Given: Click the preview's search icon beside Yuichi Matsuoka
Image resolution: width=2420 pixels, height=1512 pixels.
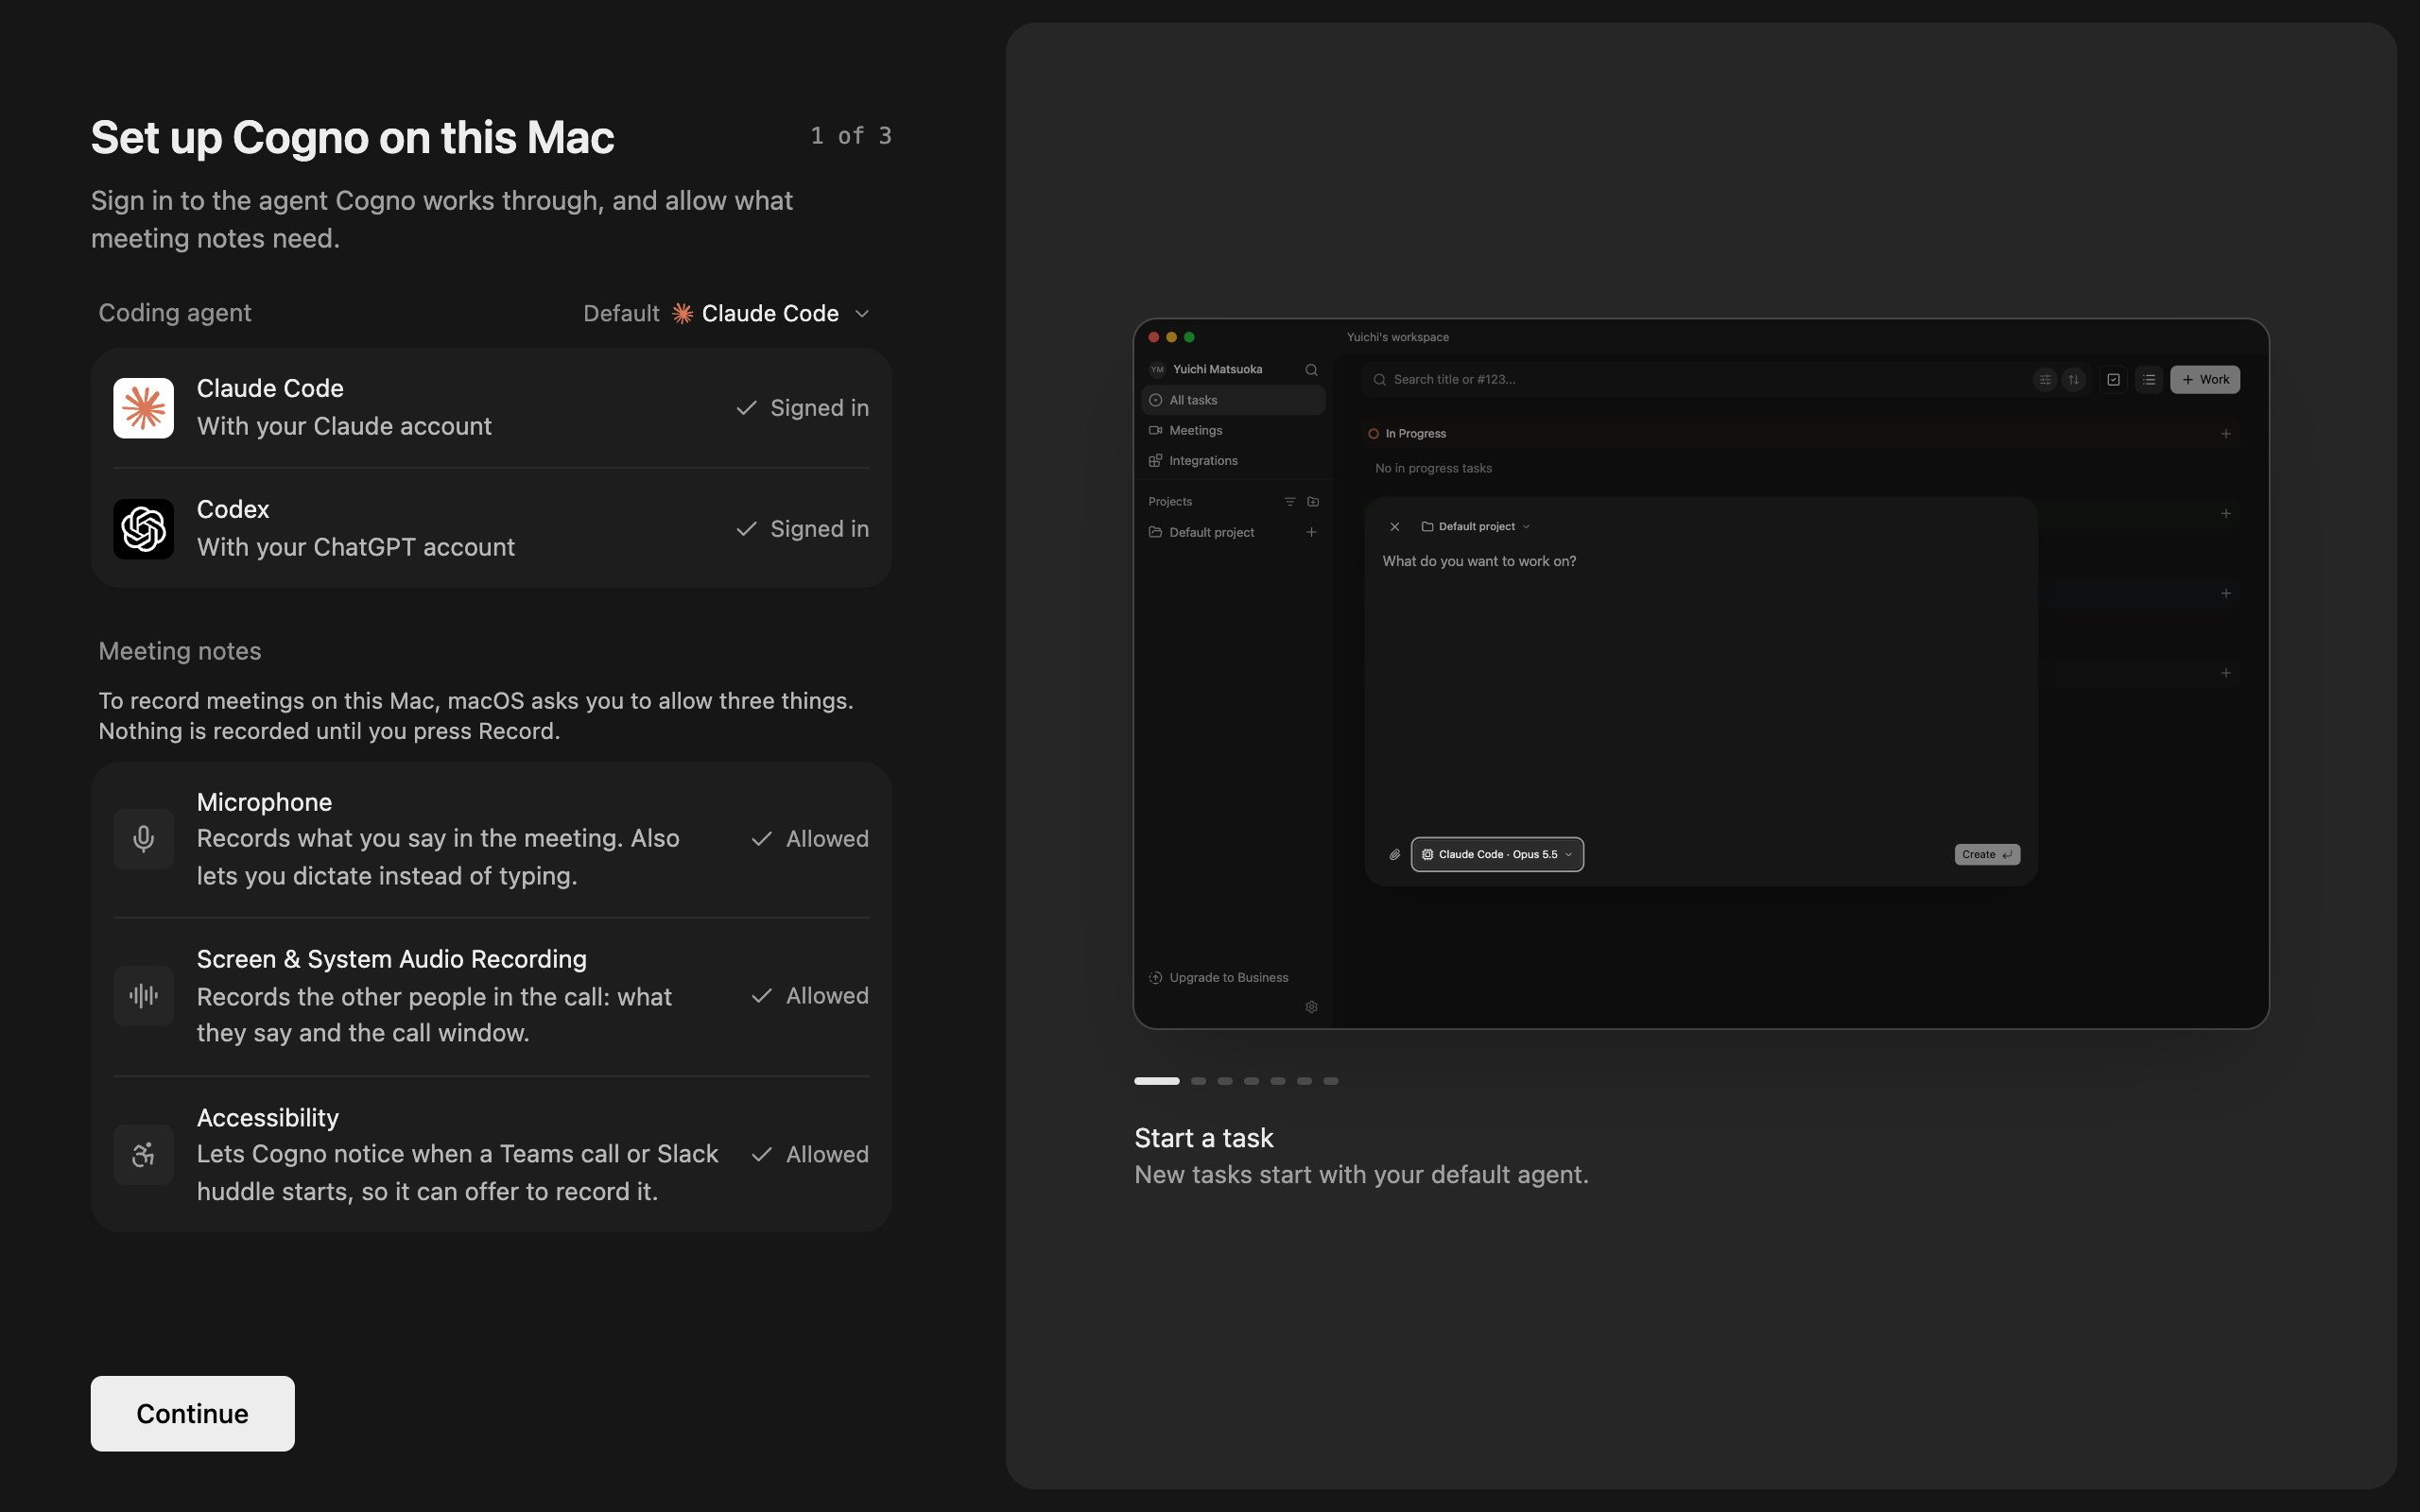Looking at the screenshot, I should 1311,370.
